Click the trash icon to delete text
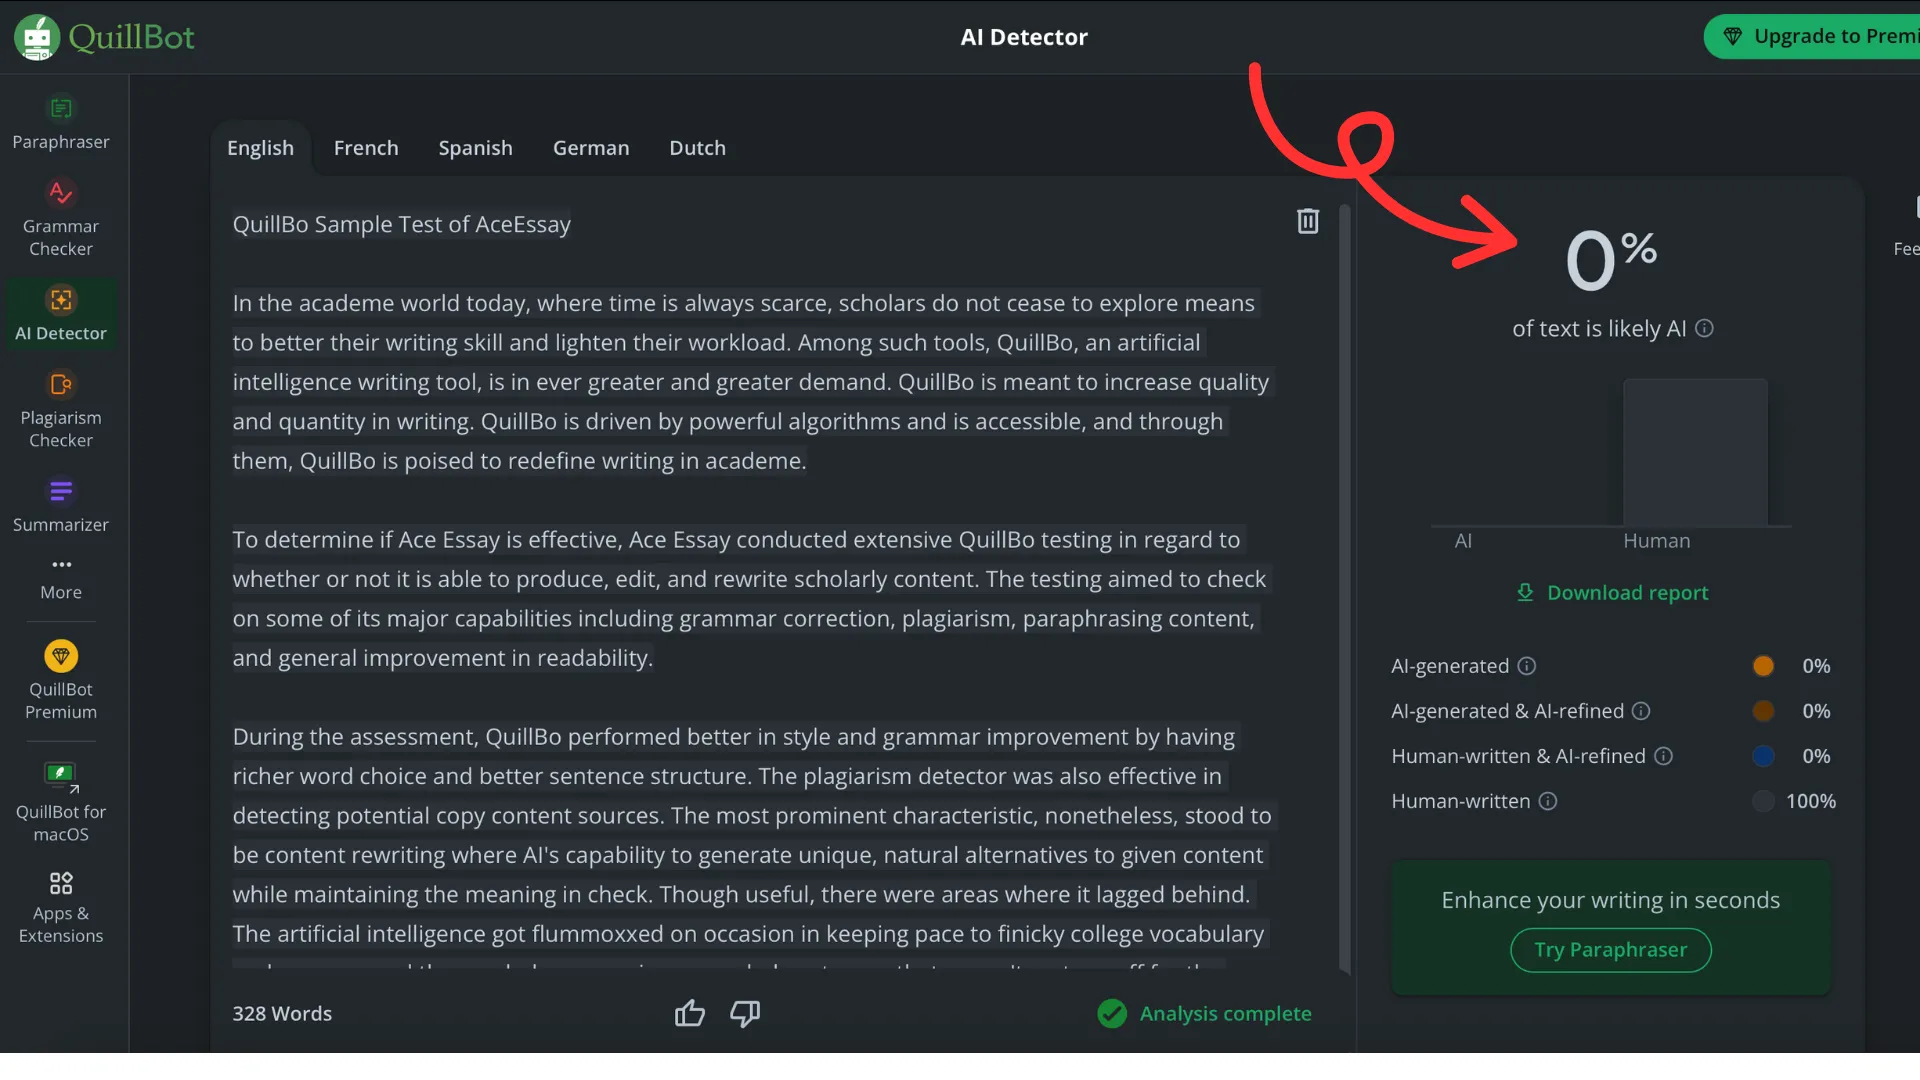The height and width of the screenshot is (1080, 1920). tap(1308, 221)
